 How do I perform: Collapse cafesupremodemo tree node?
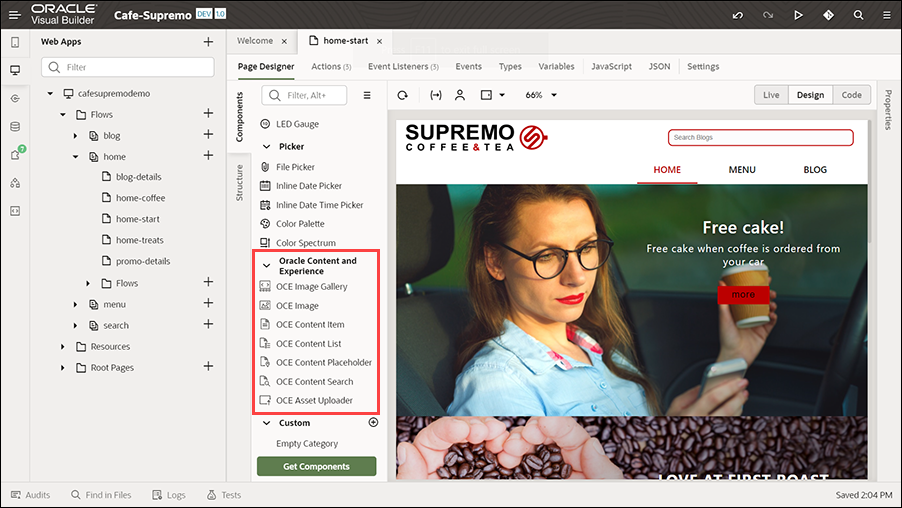point(50,93)
